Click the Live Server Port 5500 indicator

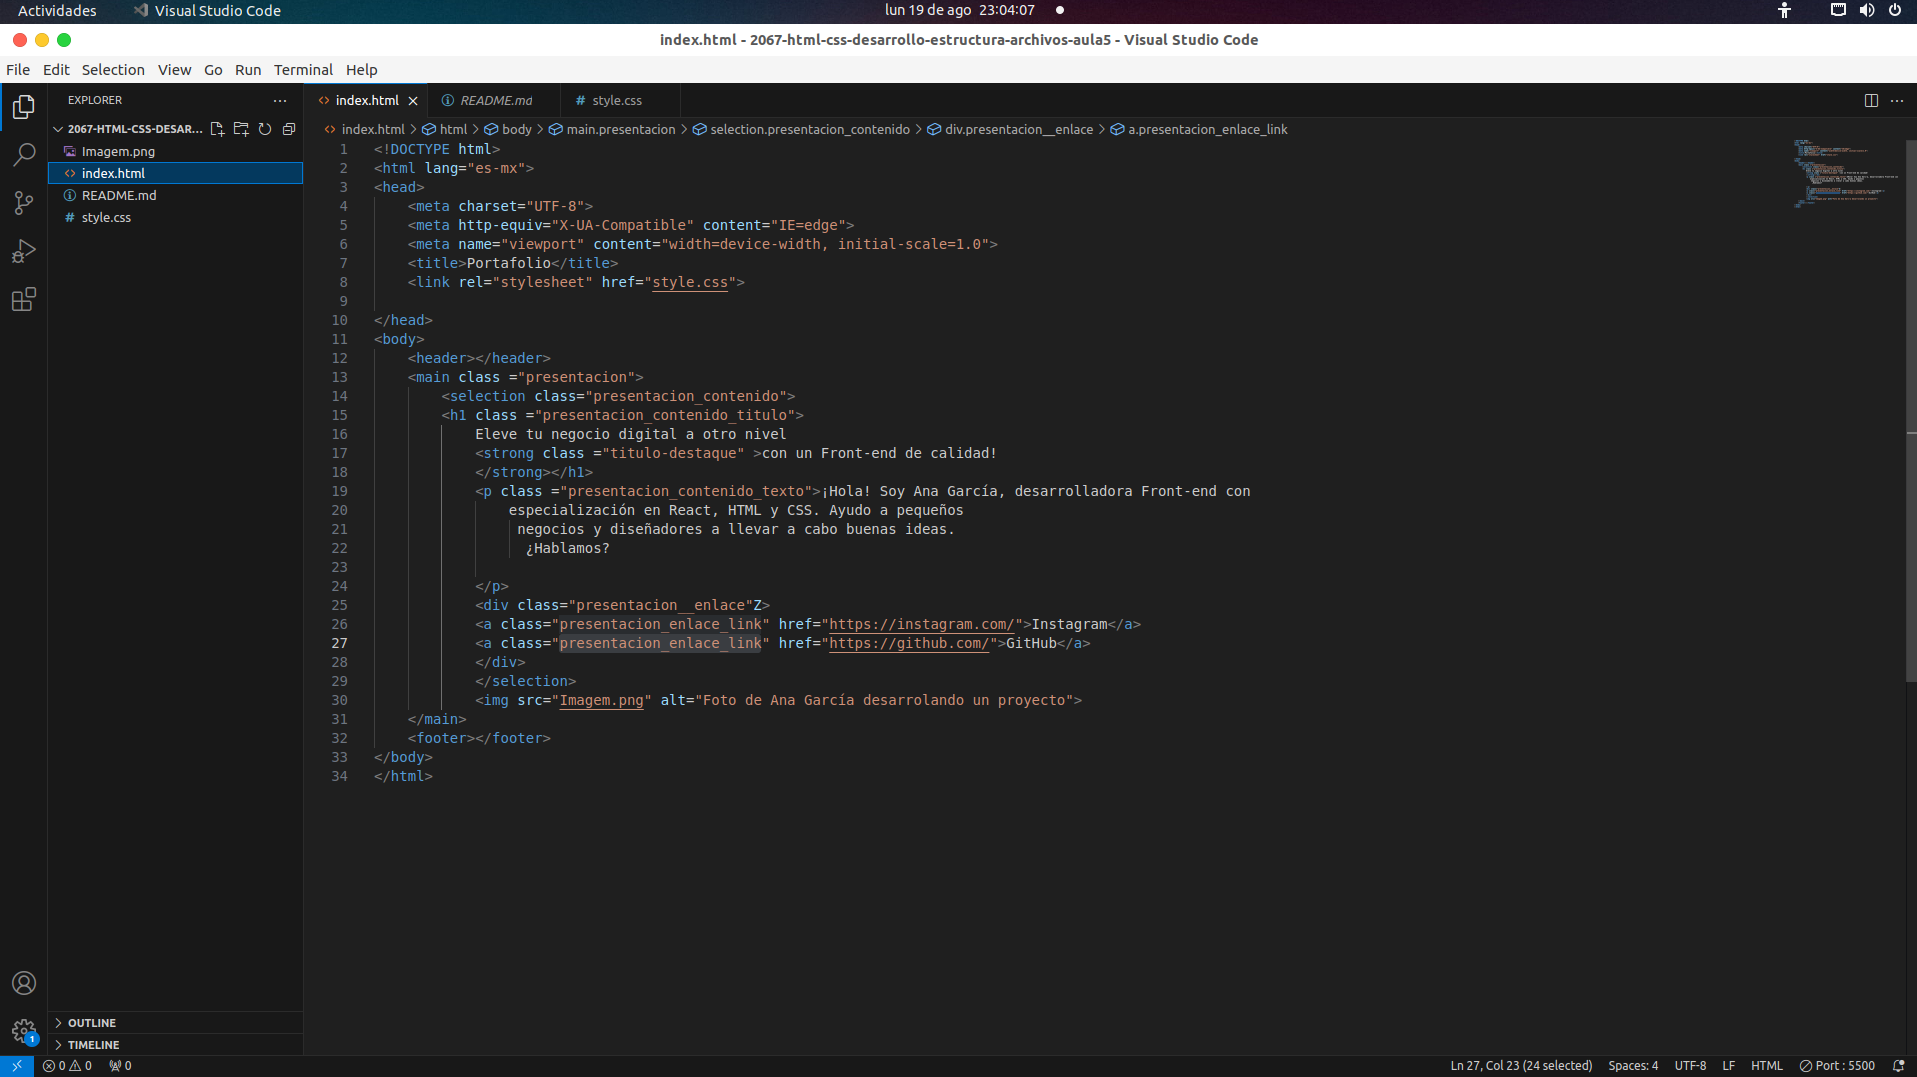[x=1837, y=1066]
